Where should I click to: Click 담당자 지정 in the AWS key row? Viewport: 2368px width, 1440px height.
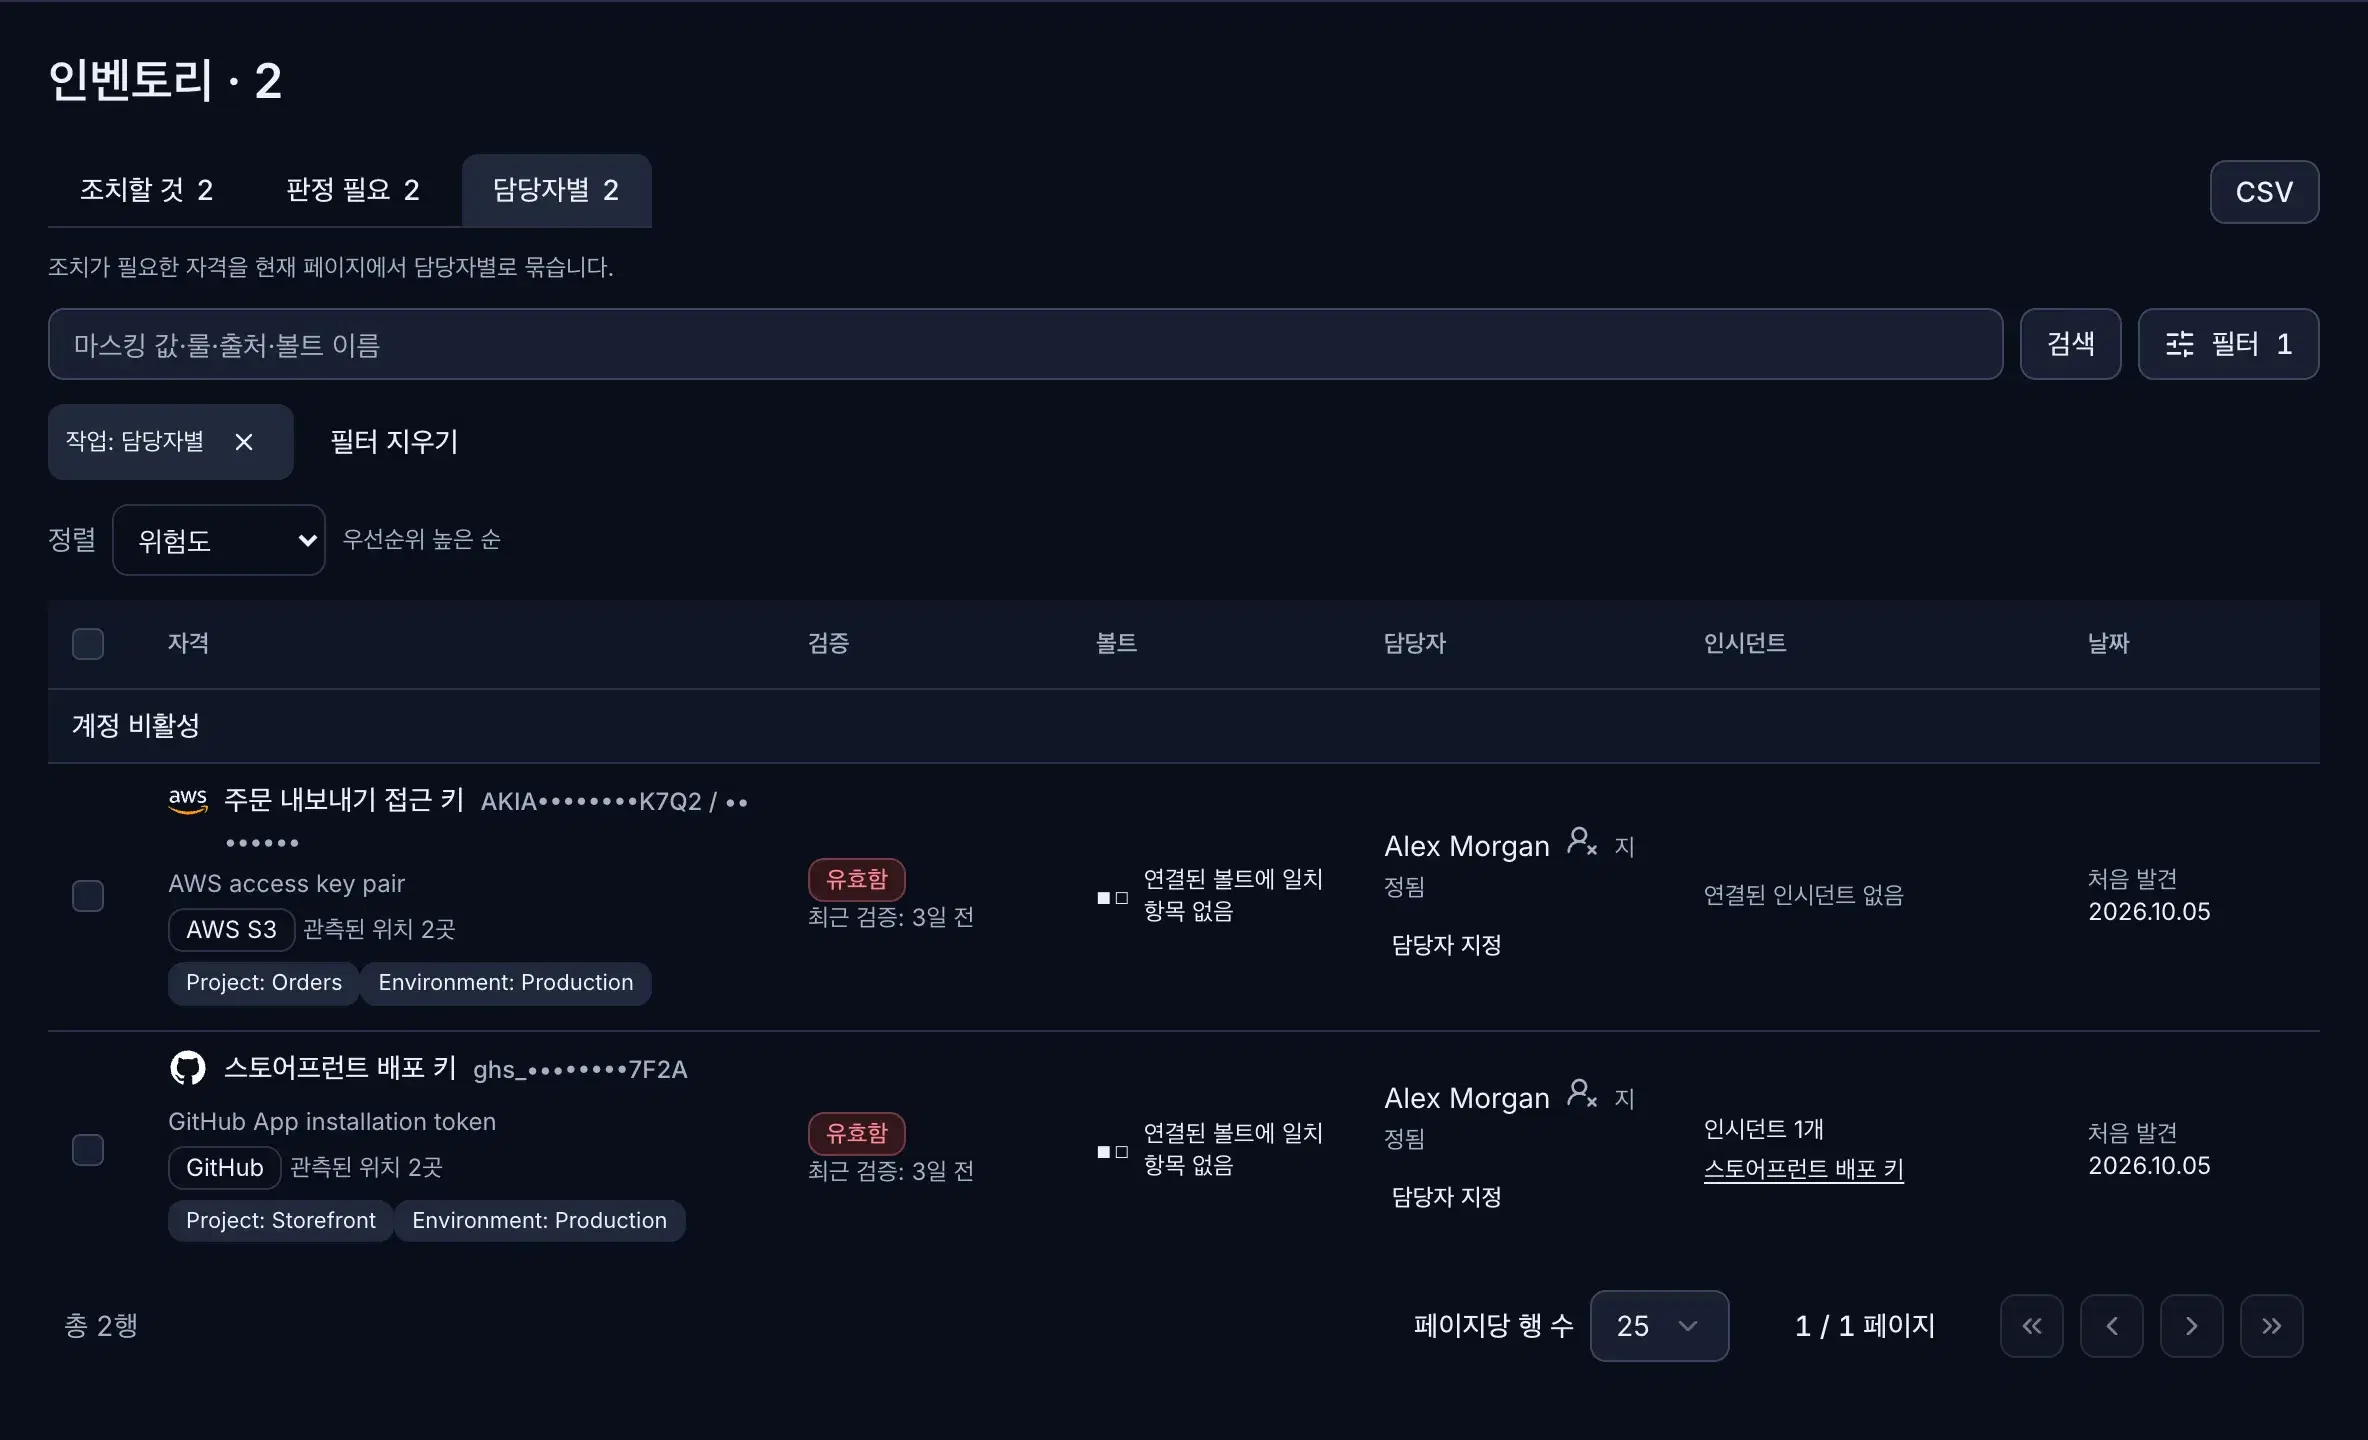(1447, 945)
